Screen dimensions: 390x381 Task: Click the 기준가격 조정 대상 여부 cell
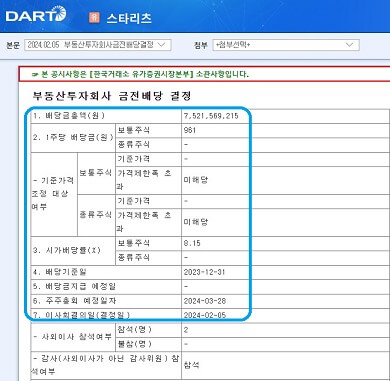pyautogui.click(x=54, y=194)
